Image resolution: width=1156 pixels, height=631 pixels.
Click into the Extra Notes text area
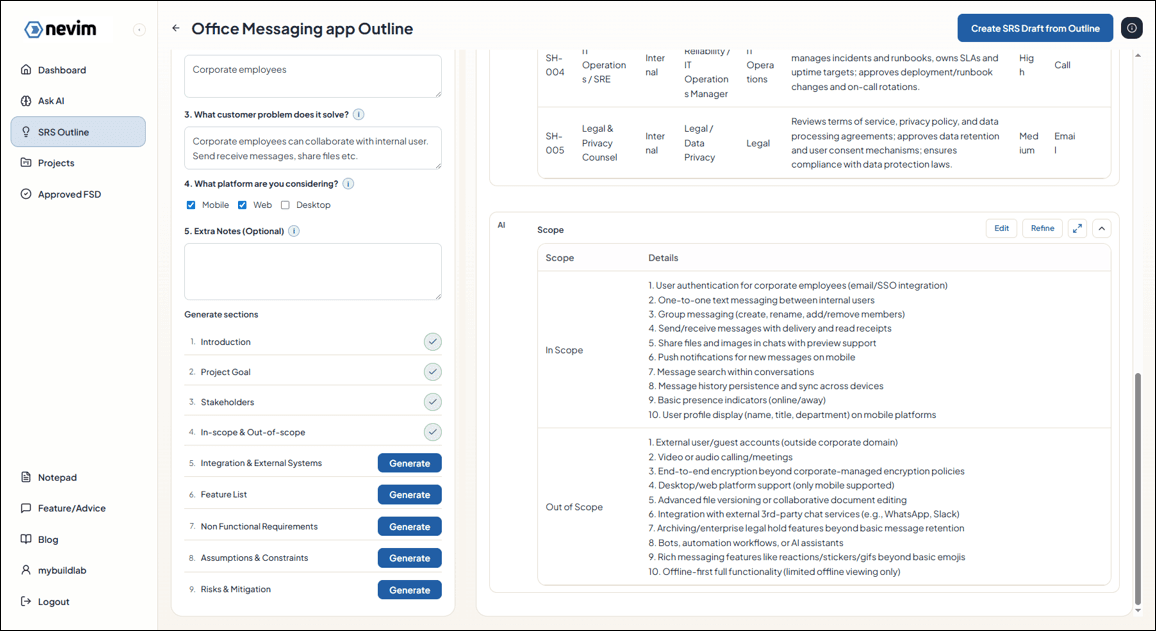(x=312, y=271)
